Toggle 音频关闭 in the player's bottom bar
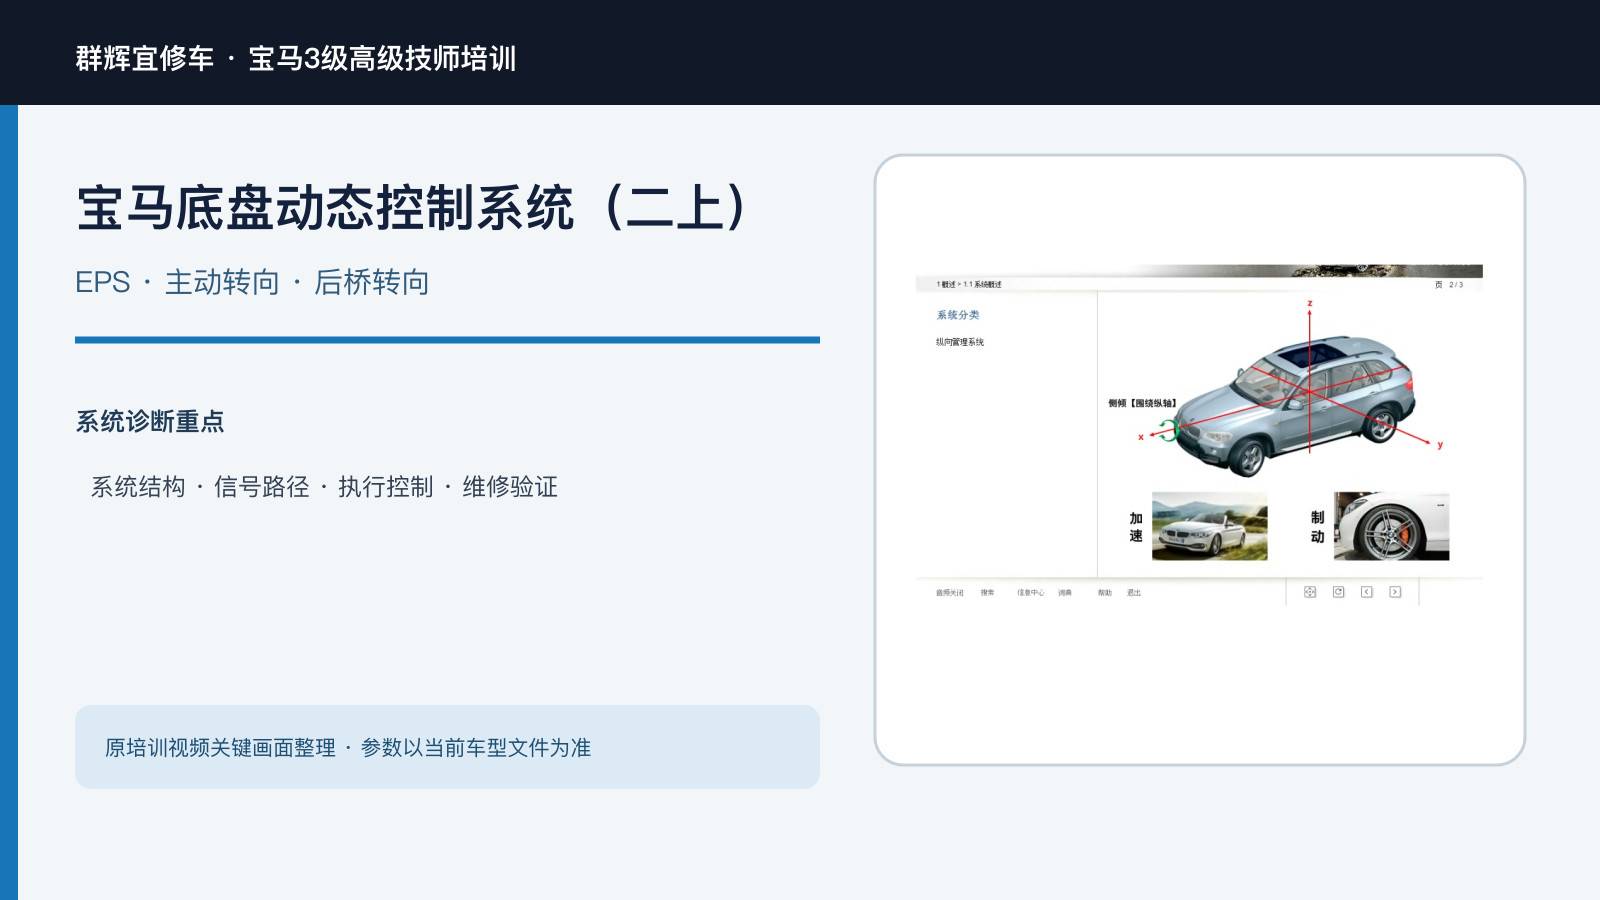The height and width of the screenshot is (900, 1600). (950, 593)
